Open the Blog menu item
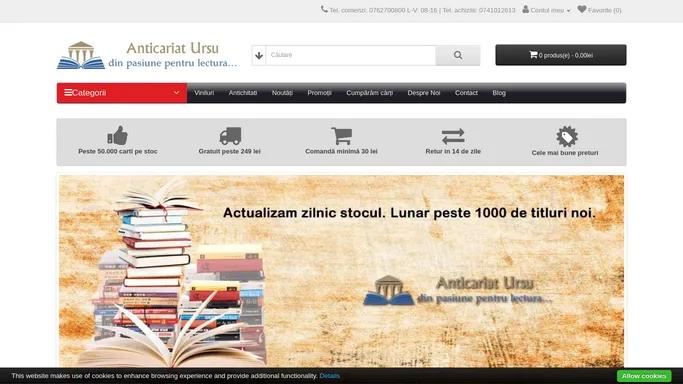This screenshot has width=683, height=384. point(499,93)
